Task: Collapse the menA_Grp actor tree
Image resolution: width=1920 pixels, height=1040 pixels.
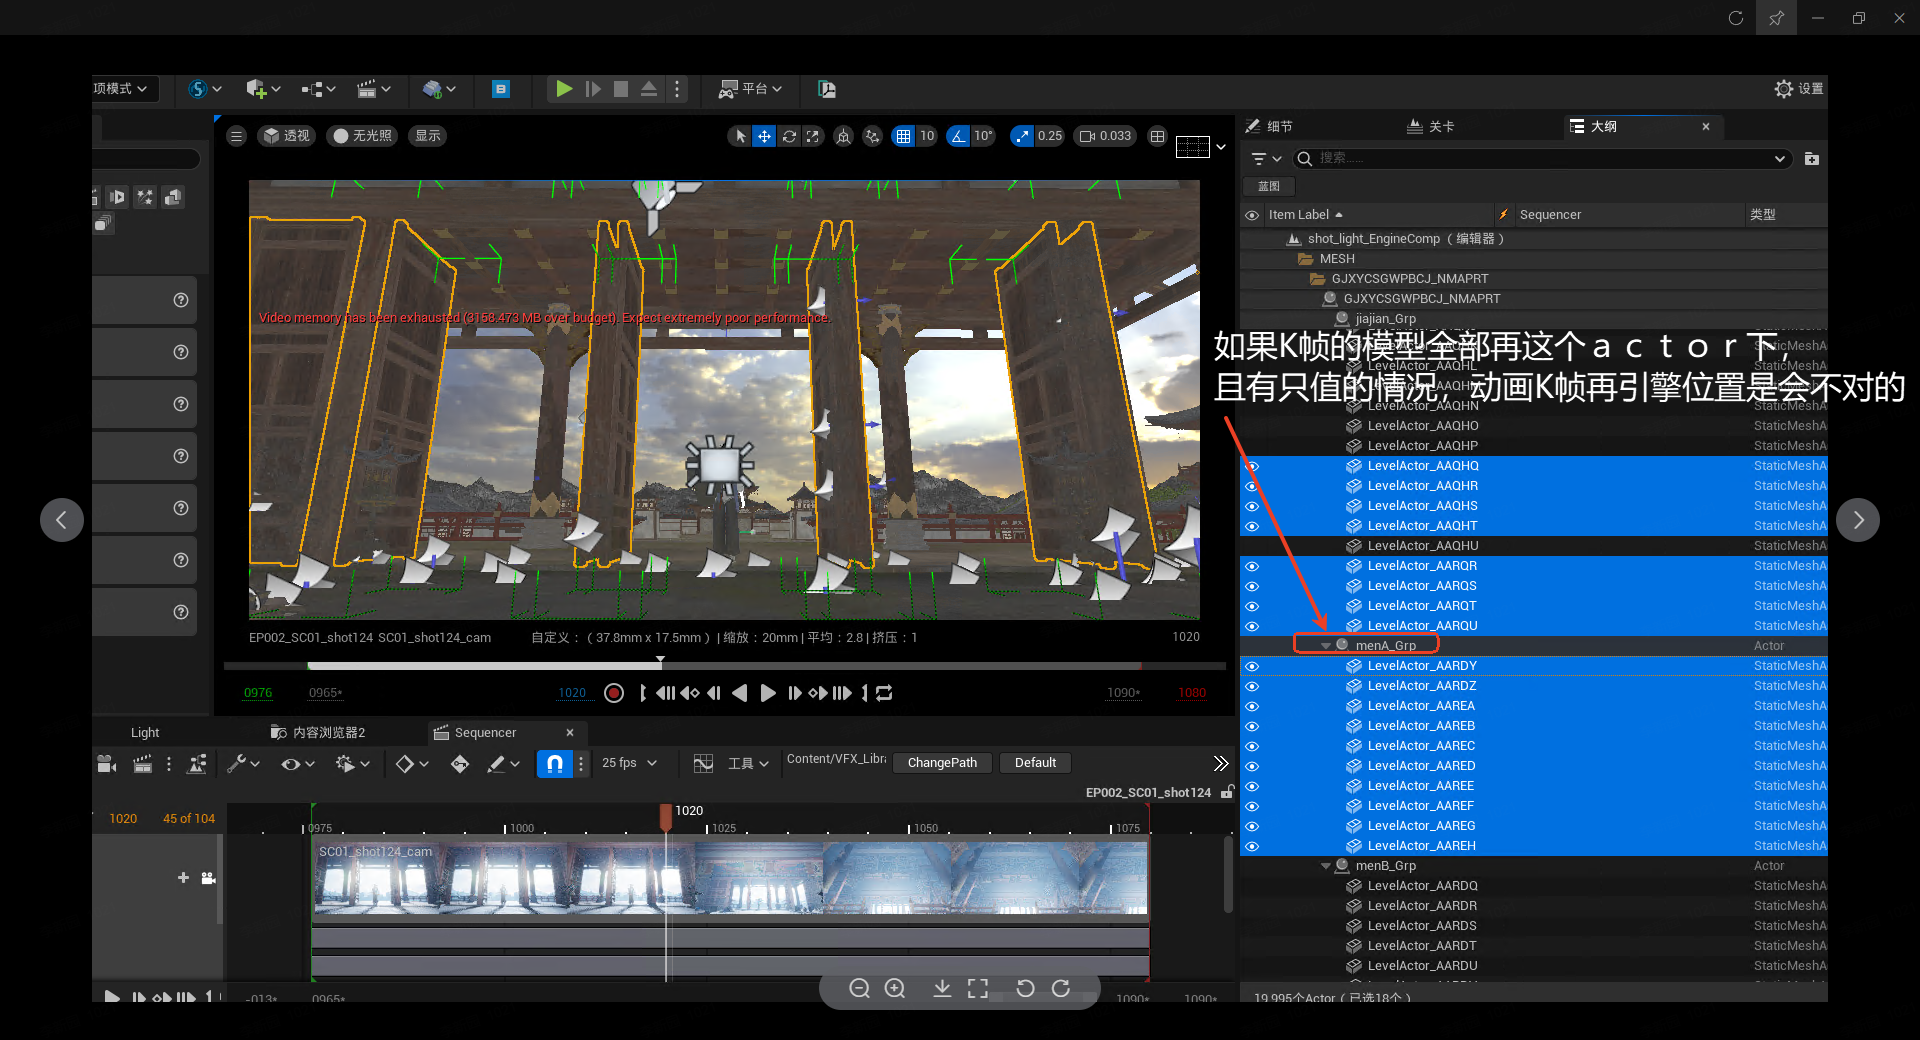Action: point(1326,646)
